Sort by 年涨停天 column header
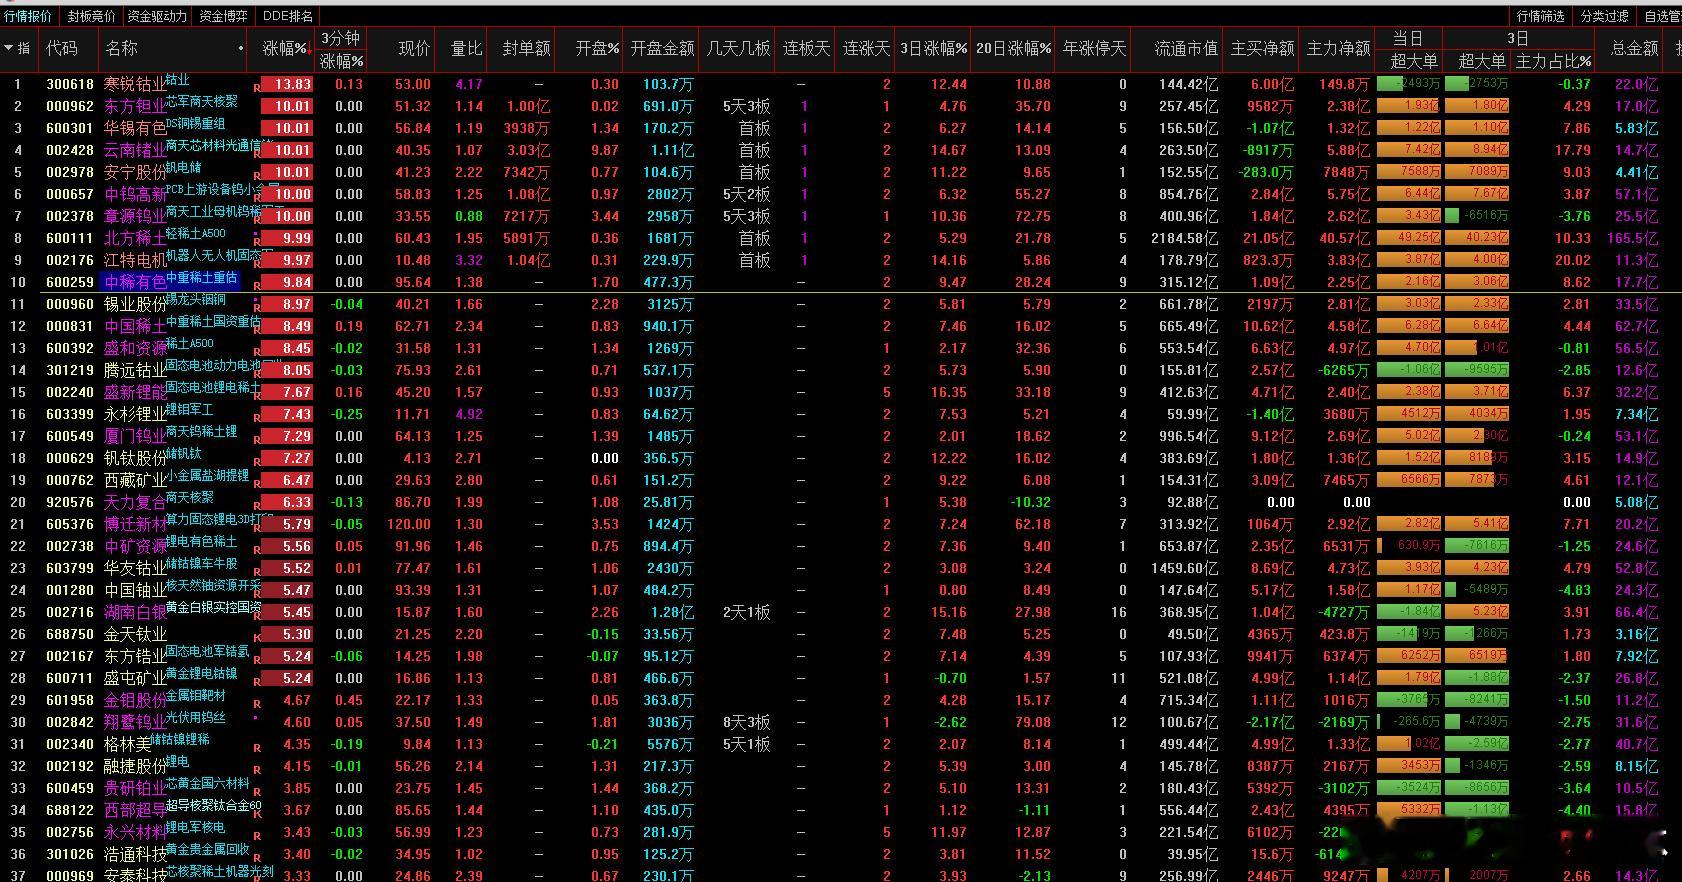This screenshot has width=1682, height=882. (x=1094, y=48)
